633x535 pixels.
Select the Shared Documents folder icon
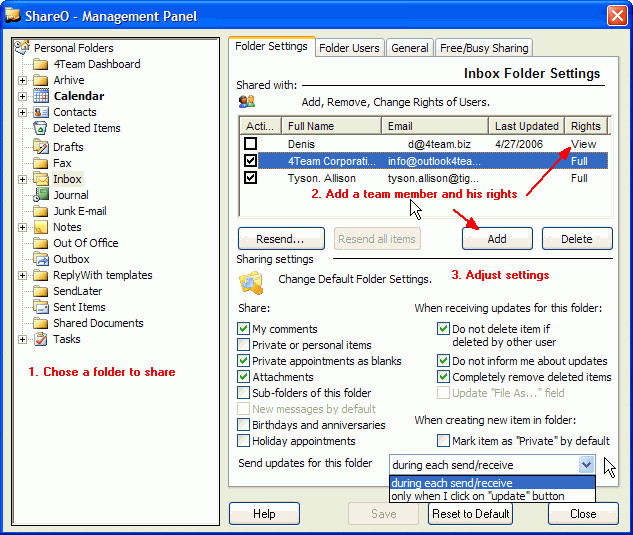pyautogui.click(x=40, y=323)
